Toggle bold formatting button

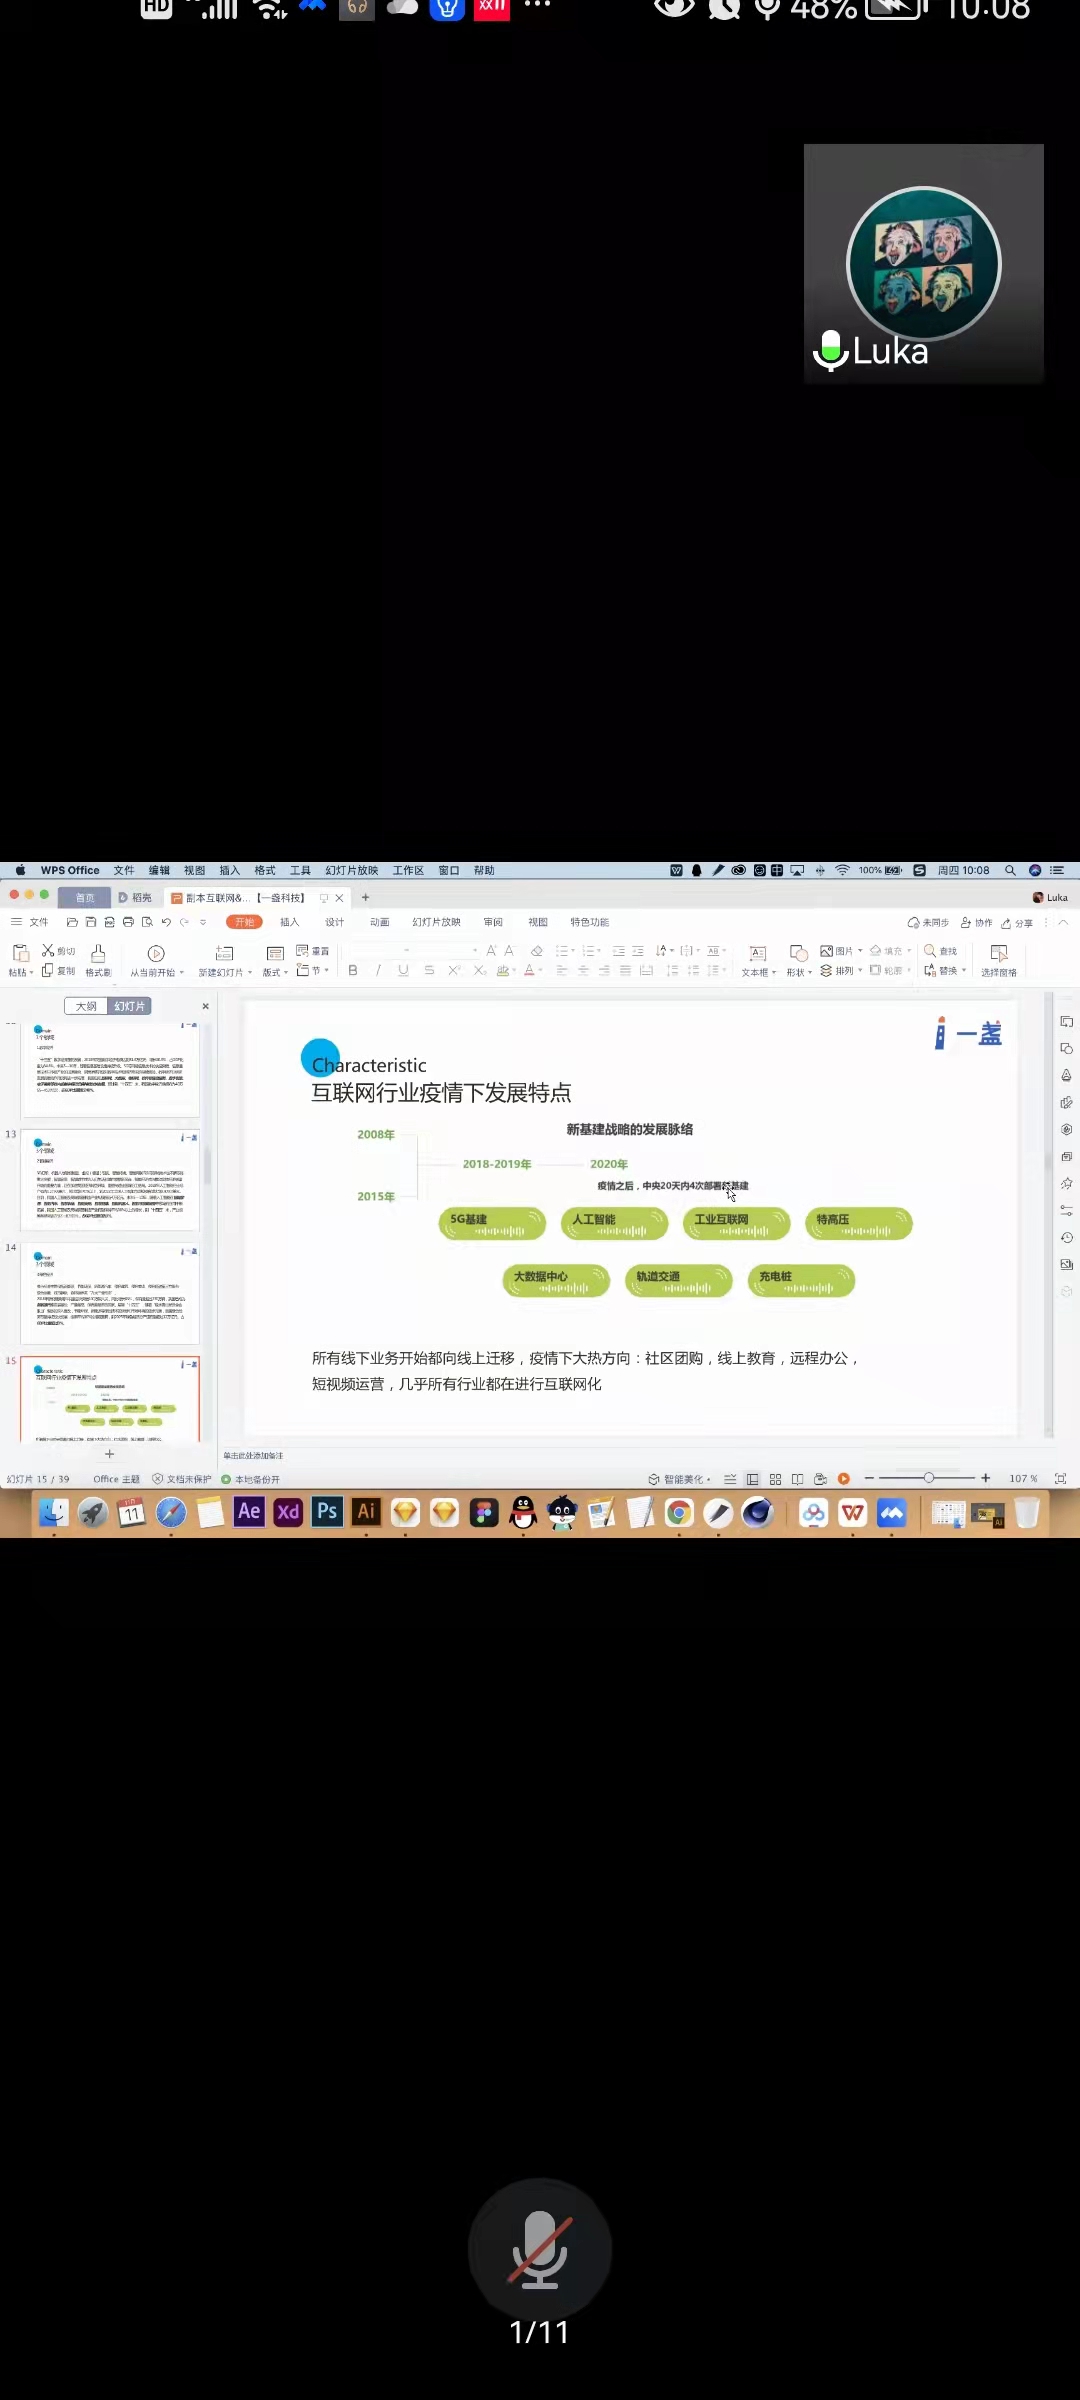[x=353, y=970]
